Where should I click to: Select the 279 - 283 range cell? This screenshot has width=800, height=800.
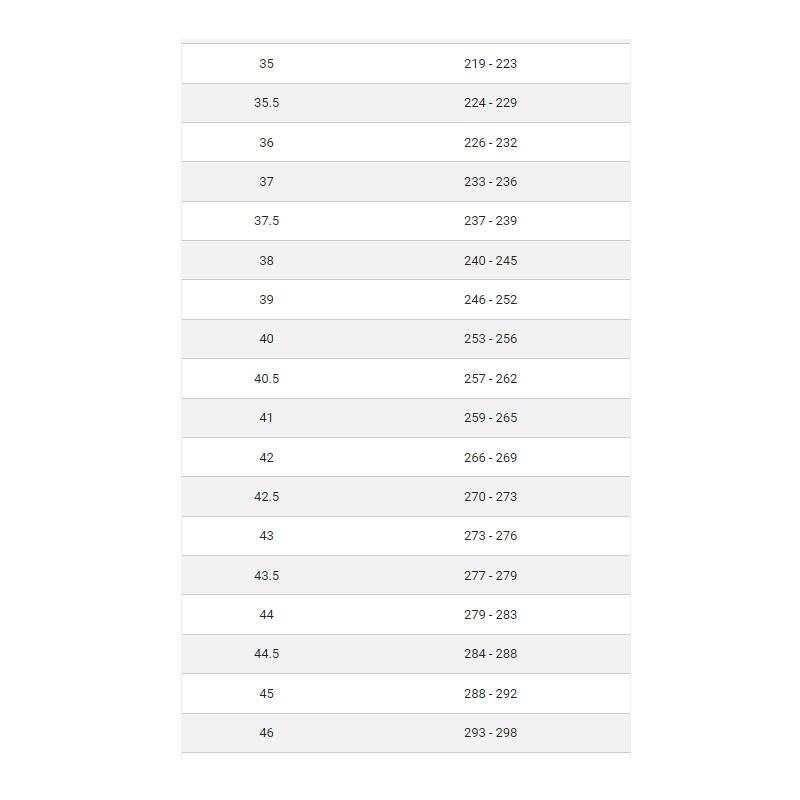[x=490, y=615]
